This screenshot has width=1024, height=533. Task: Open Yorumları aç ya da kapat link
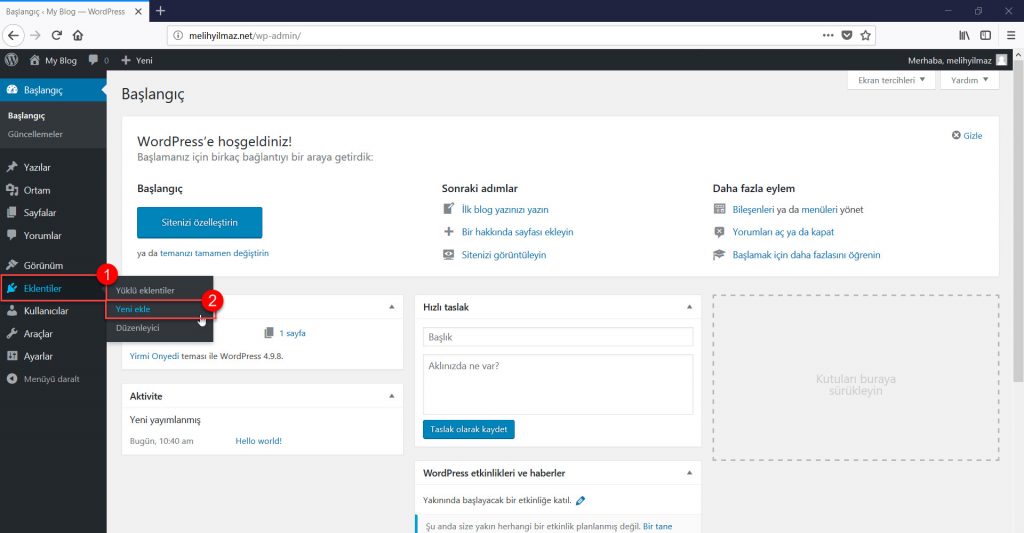pos(783,232)
